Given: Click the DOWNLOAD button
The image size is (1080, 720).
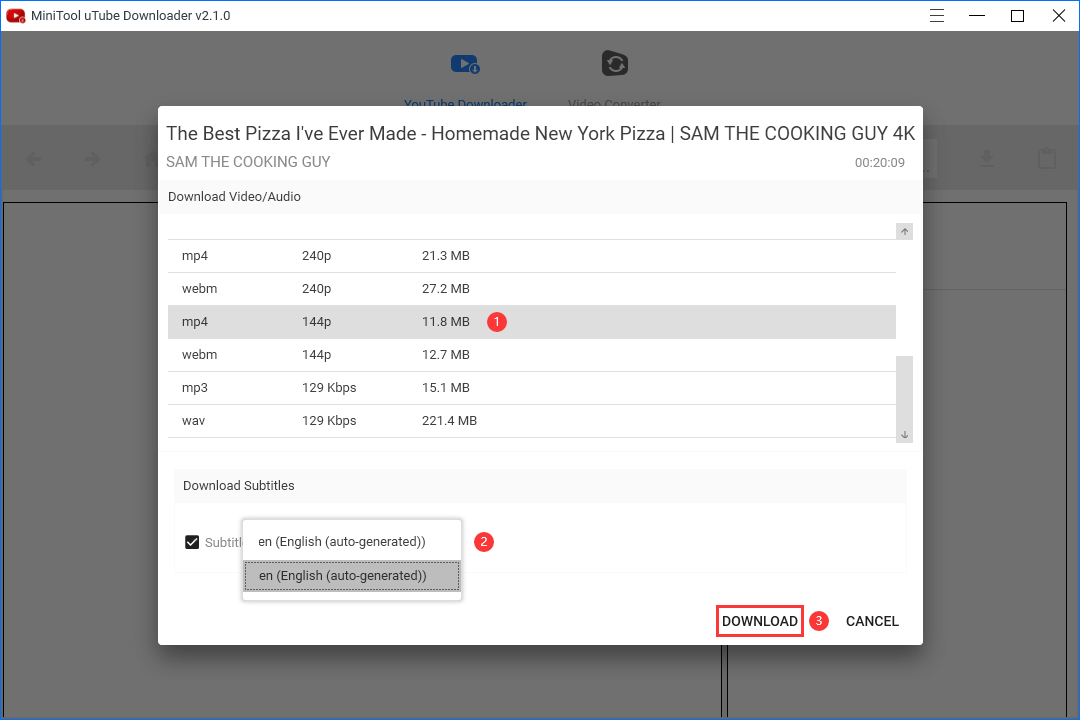Looking at the screenshot, I should (x=760, y=621).
